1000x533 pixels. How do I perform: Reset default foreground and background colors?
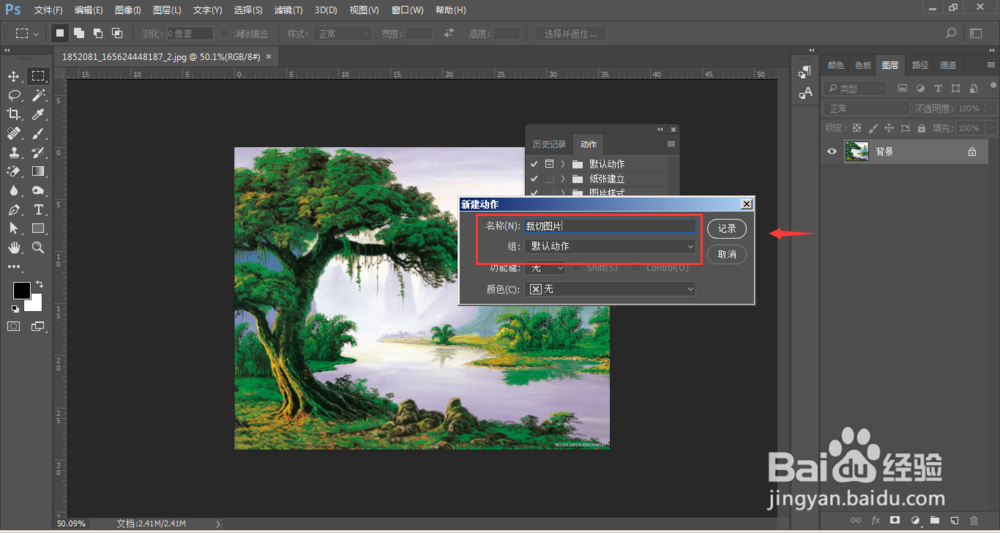click(15, 309)
